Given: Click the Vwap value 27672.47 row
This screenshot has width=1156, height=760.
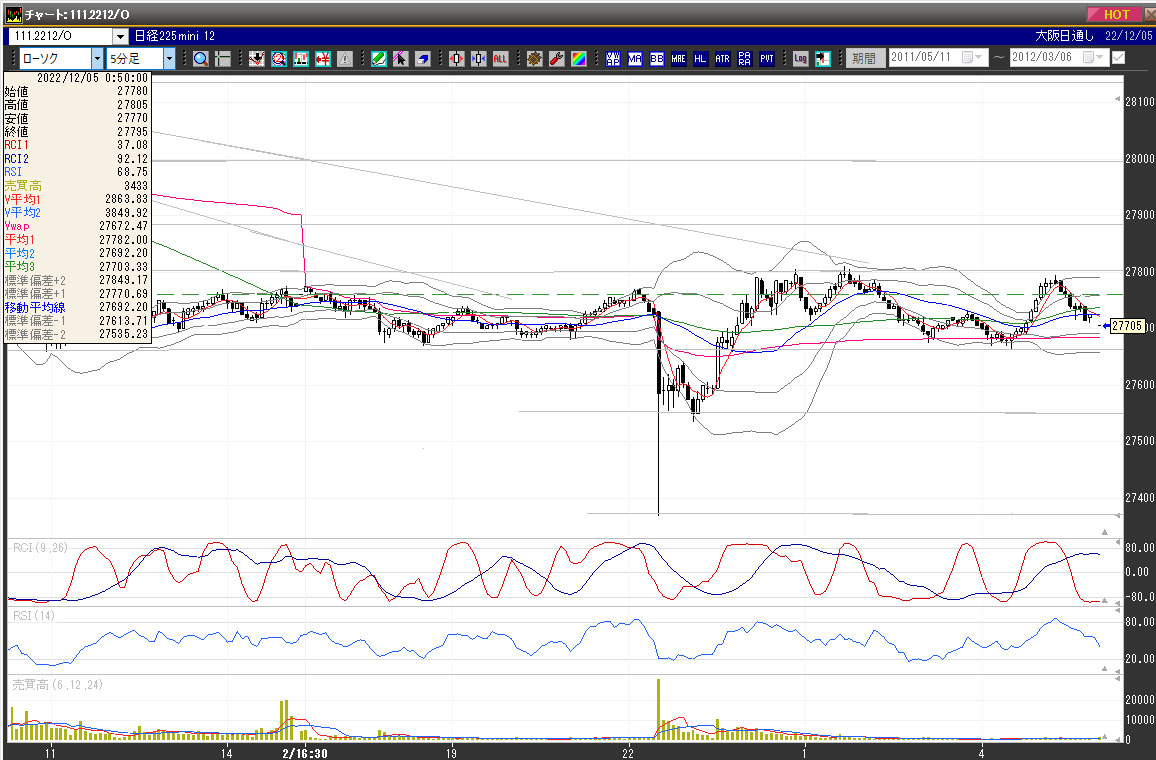Looking at the screenshot, I should 76,226.
